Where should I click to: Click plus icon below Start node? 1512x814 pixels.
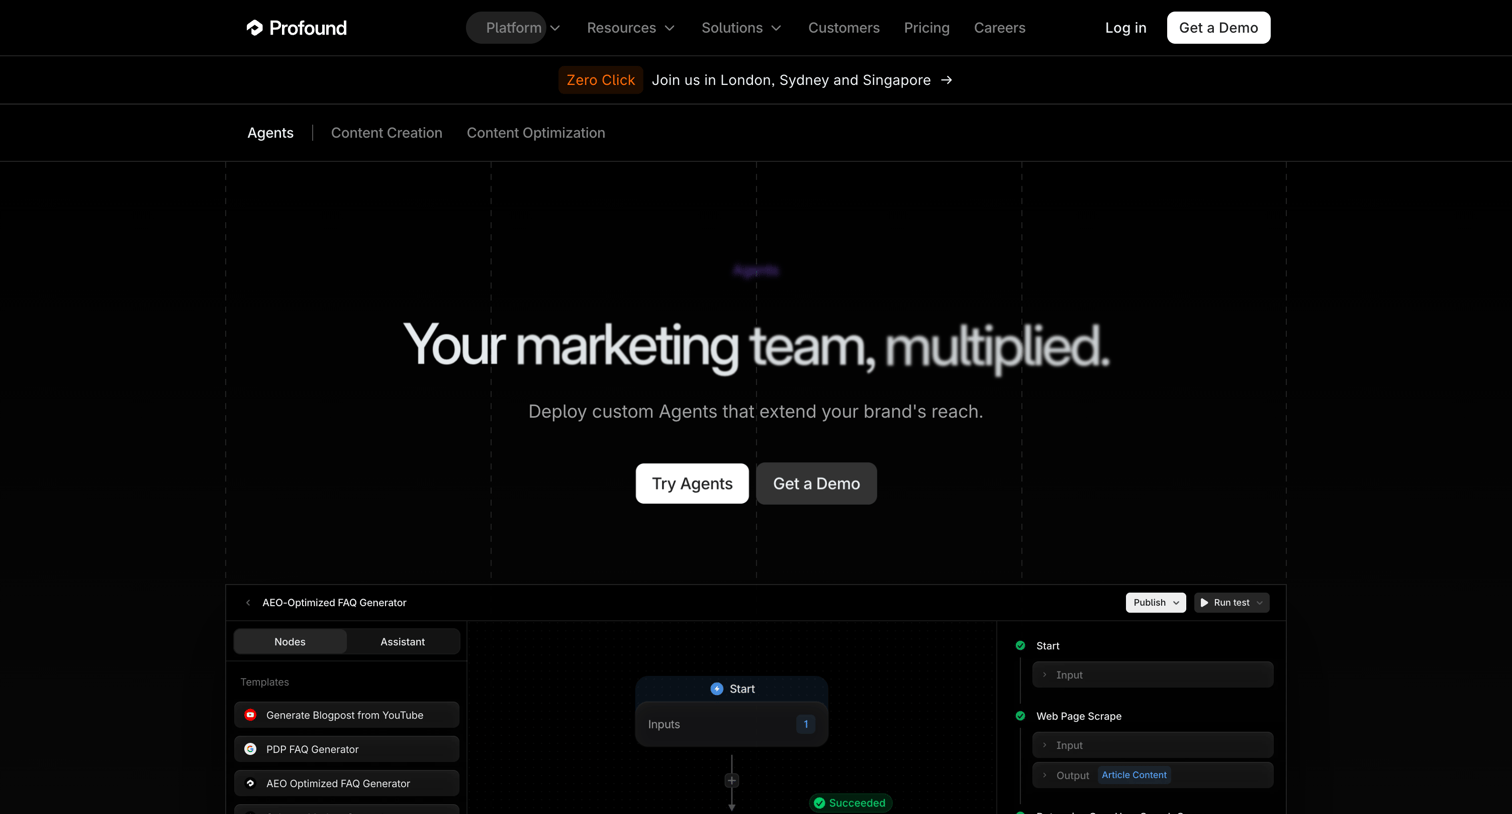coord(732,780)
